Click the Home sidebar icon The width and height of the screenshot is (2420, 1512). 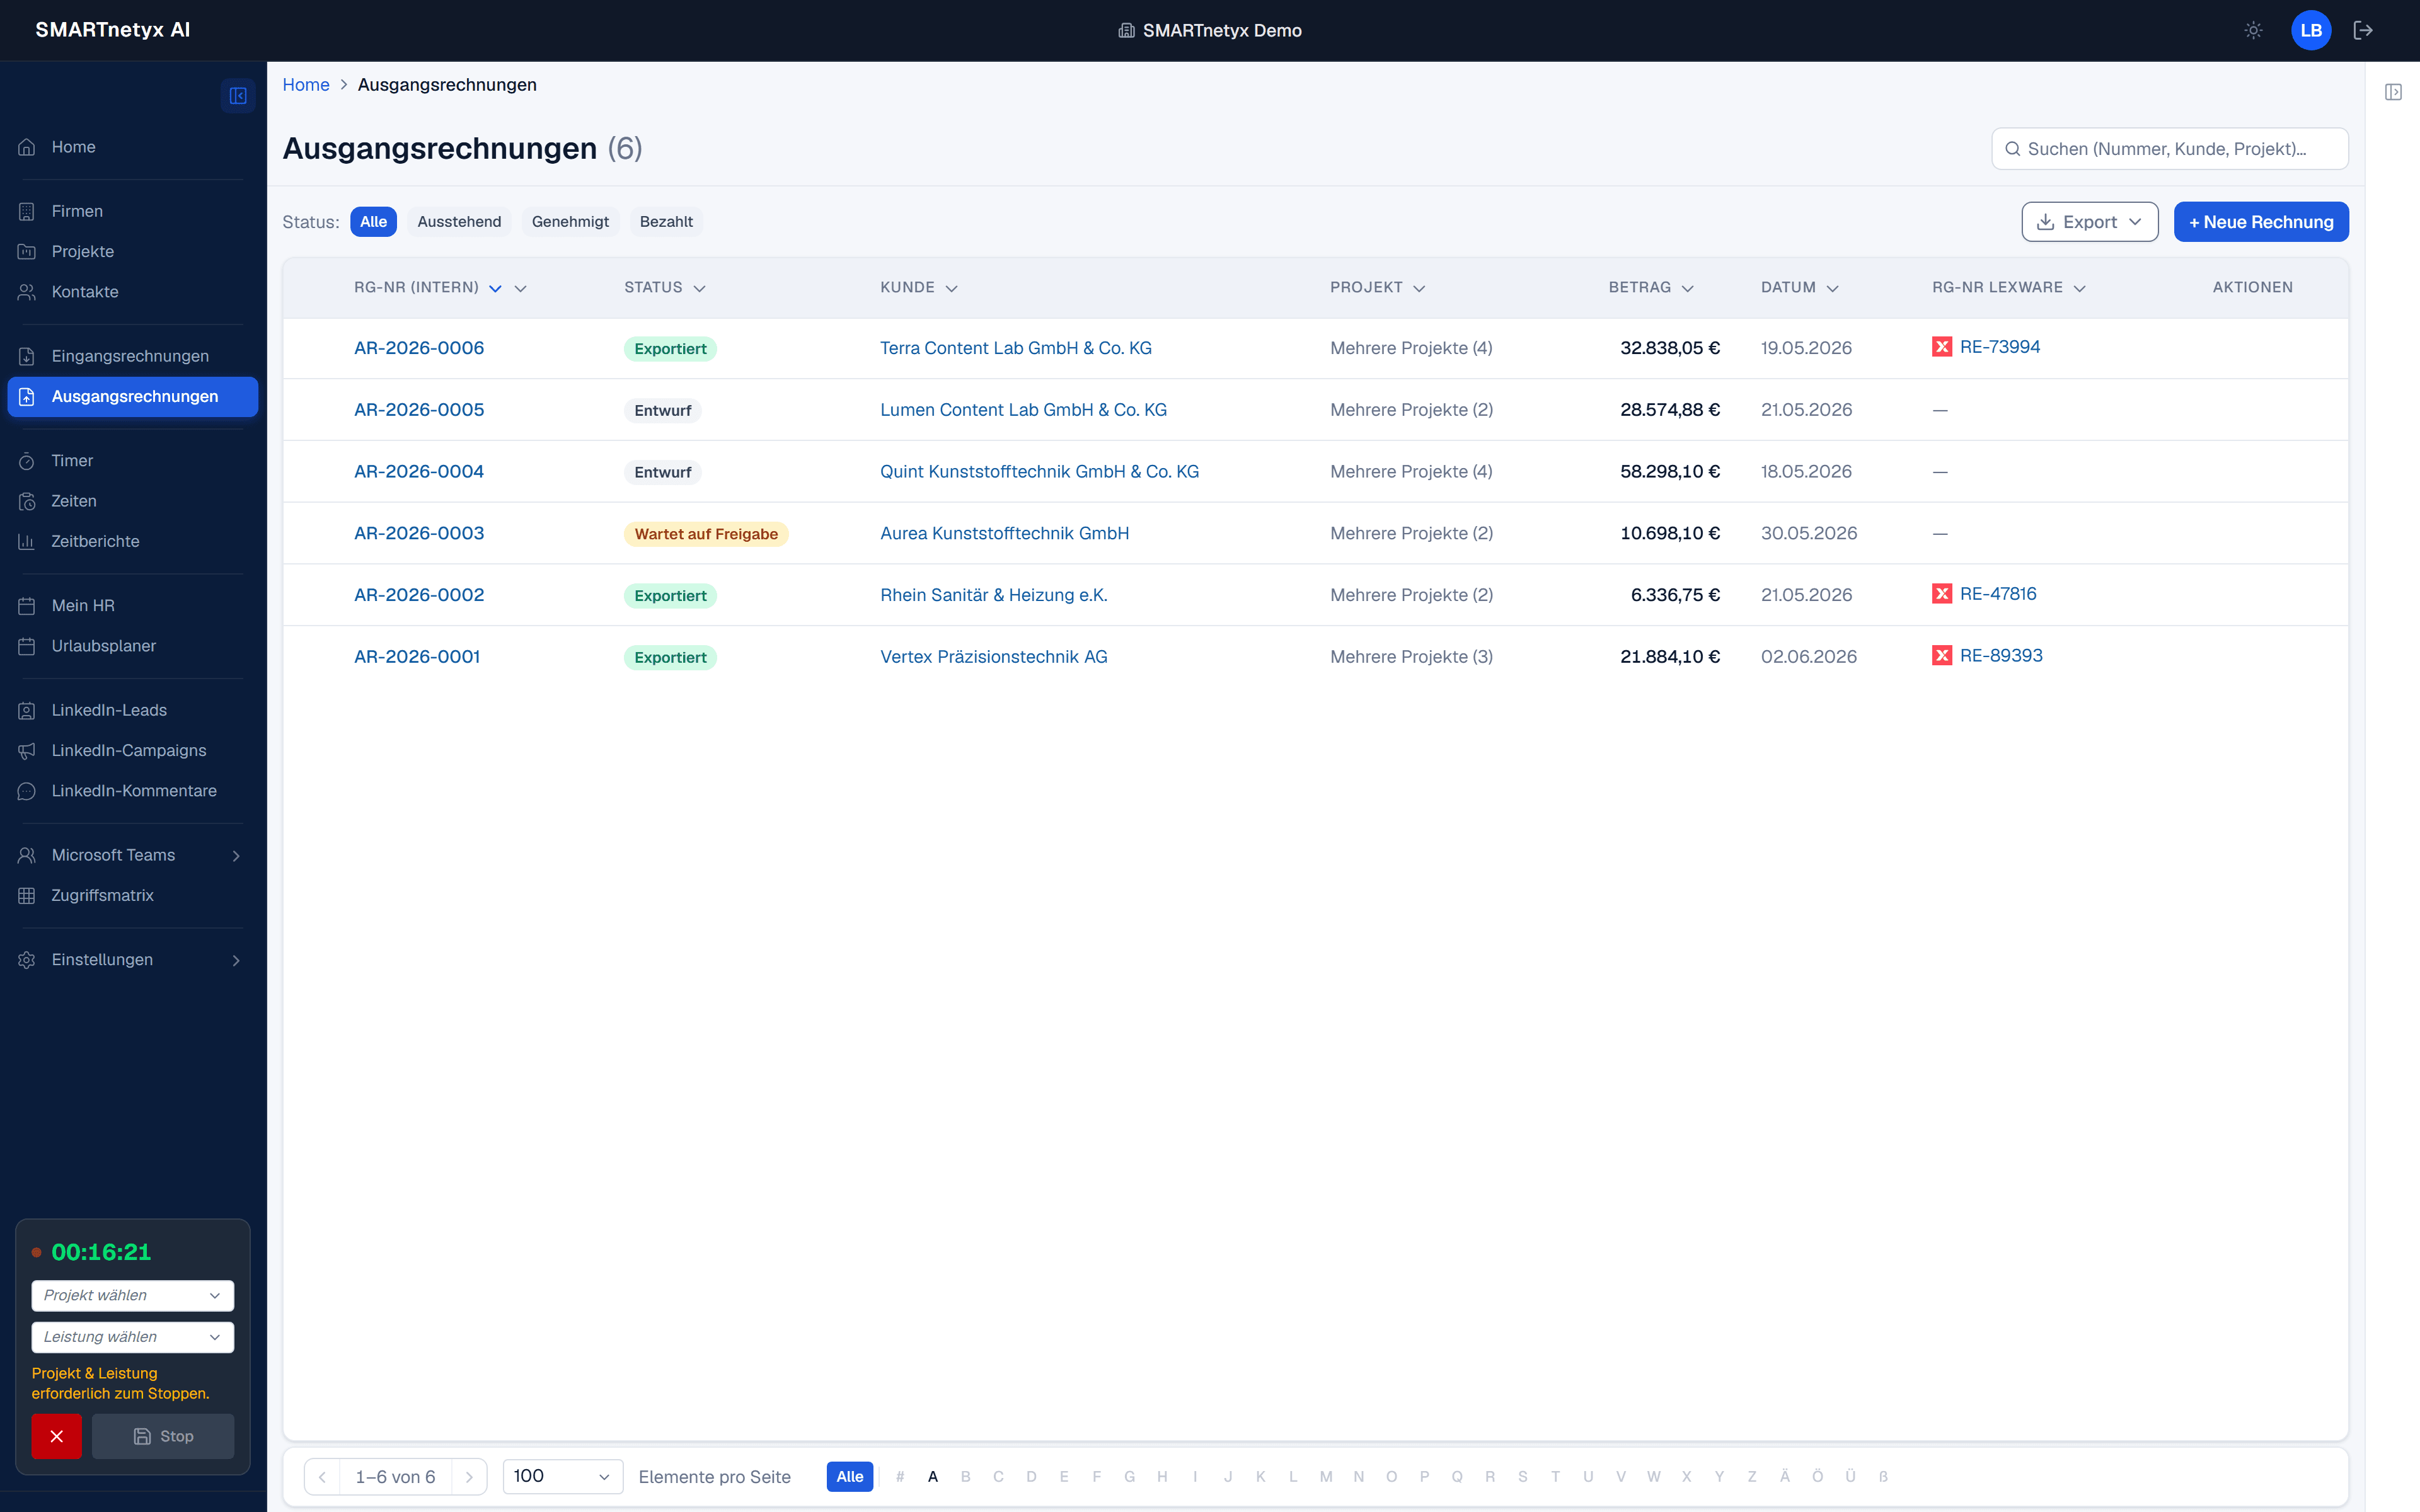pos(27,147)
